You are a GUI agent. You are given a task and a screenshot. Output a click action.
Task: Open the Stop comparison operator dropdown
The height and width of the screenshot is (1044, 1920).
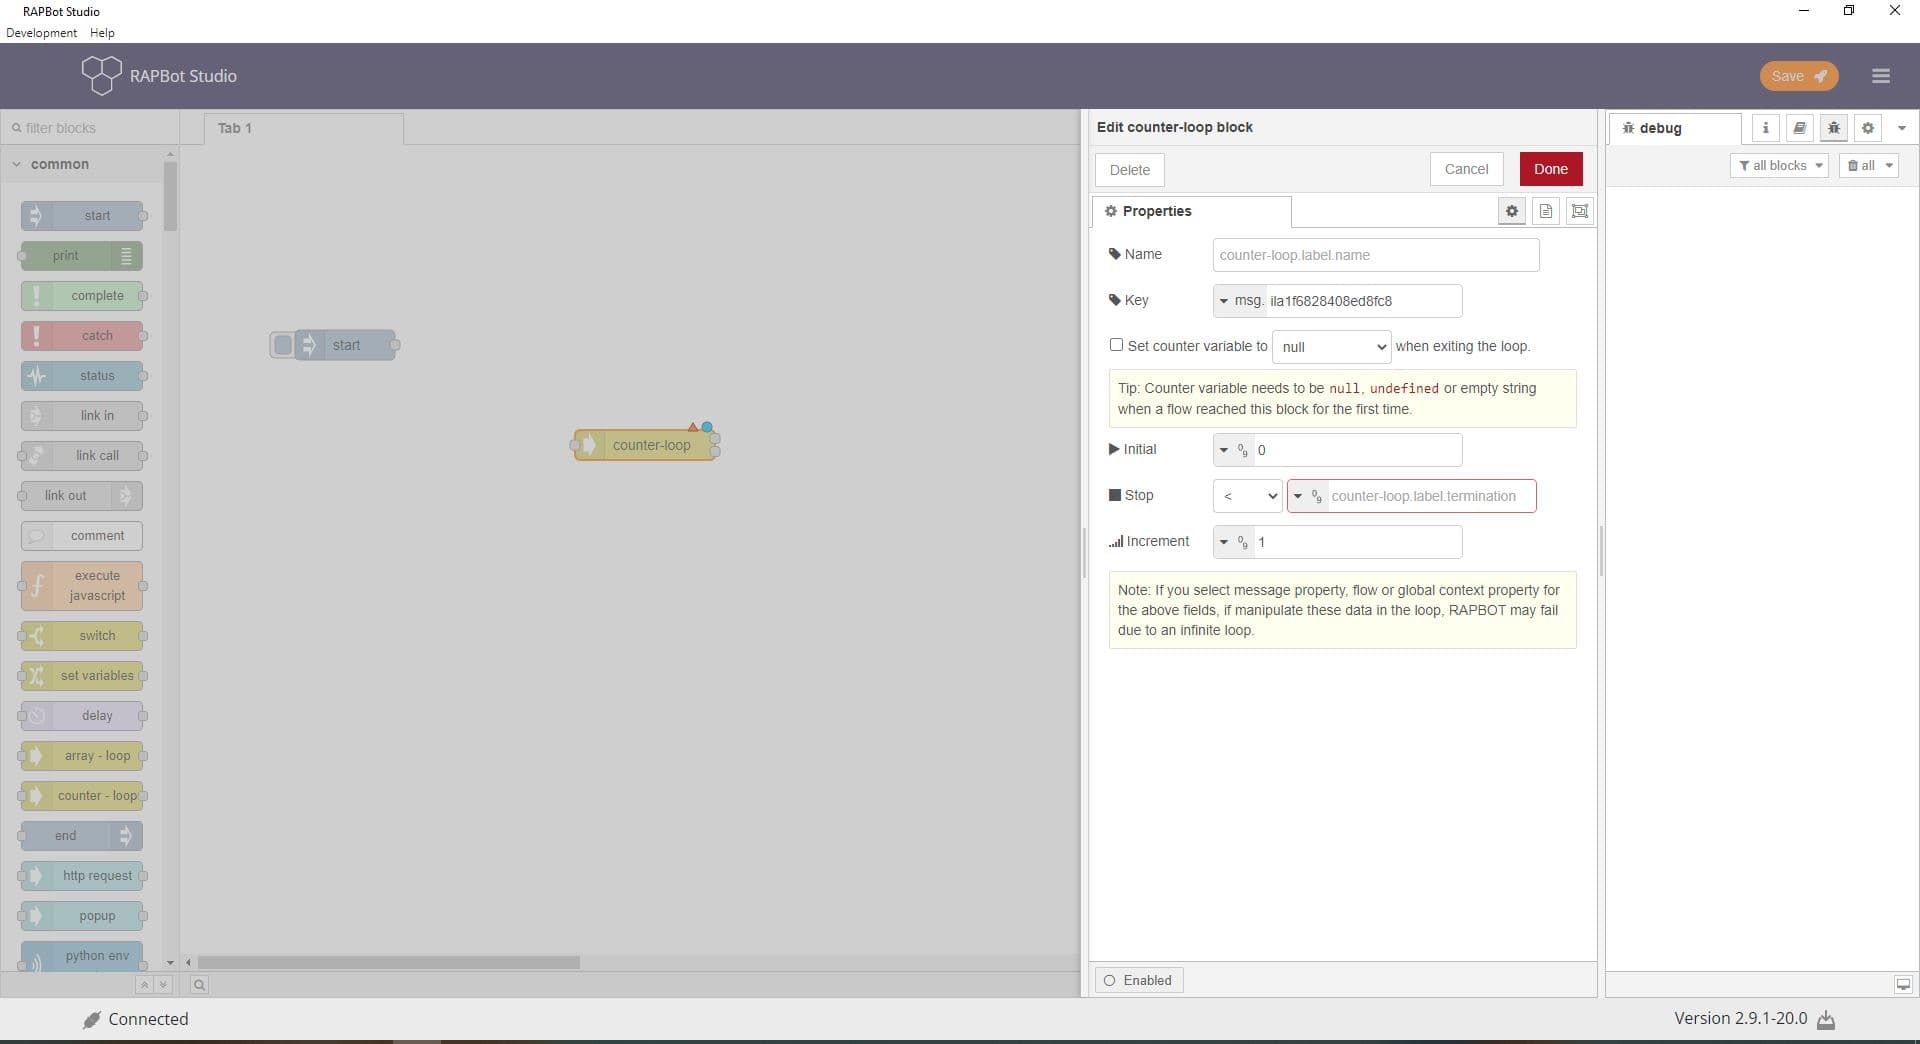tap(1247, 496)
